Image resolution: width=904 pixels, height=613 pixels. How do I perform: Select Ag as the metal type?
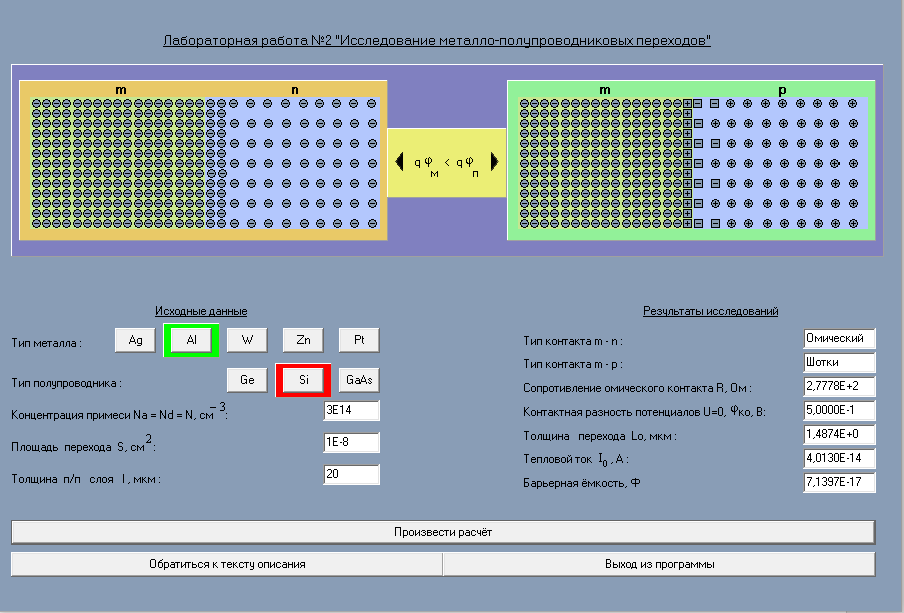point(135,340)
